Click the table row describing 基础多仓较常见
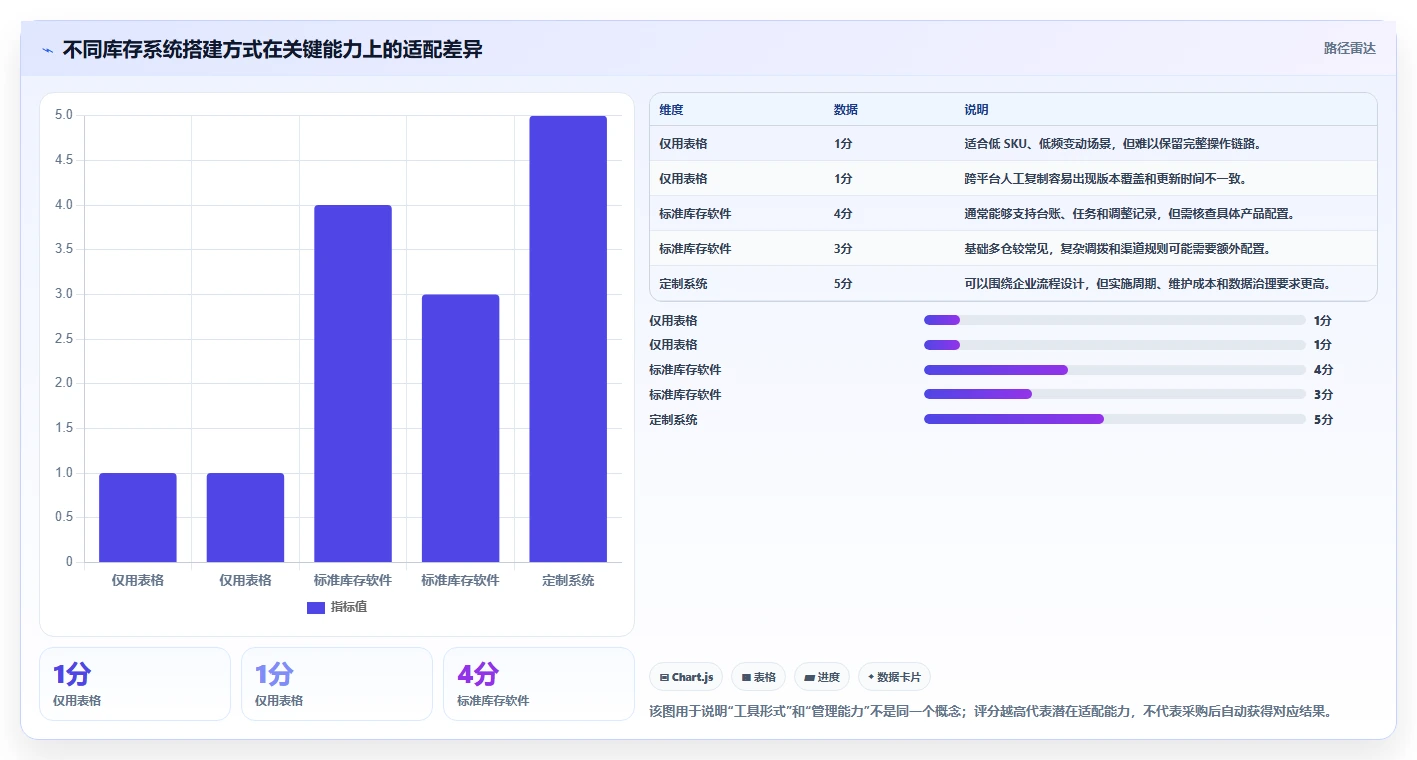 pos(1013,248)
